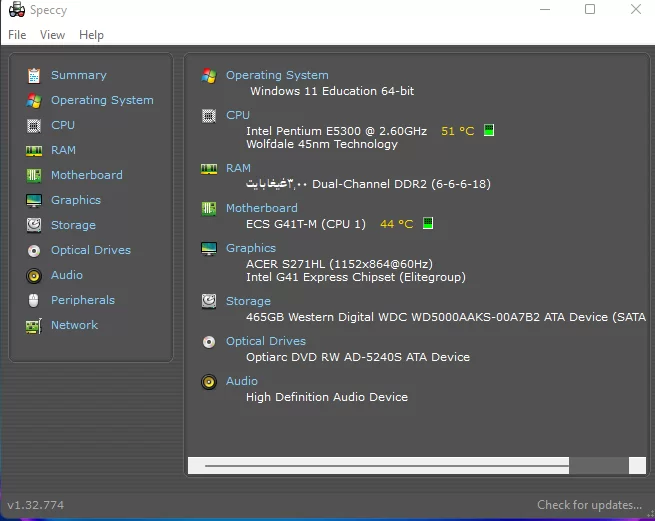This screenshot has width=655, height=521.
Task: Click the Windows flag icon in summary panel
Action: point(209,76)
